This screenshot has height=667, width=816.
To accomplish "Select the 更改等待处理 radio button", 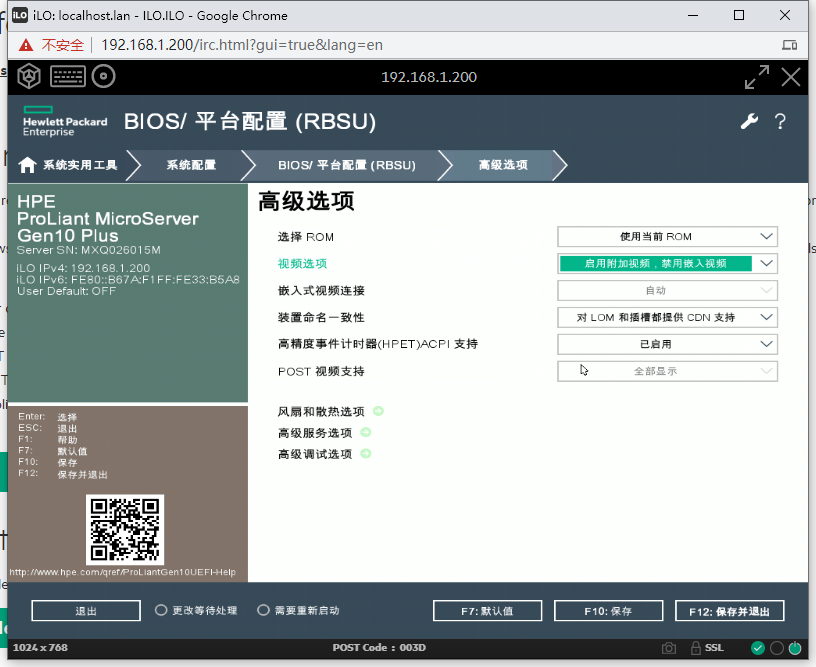I will coord(159,610).
